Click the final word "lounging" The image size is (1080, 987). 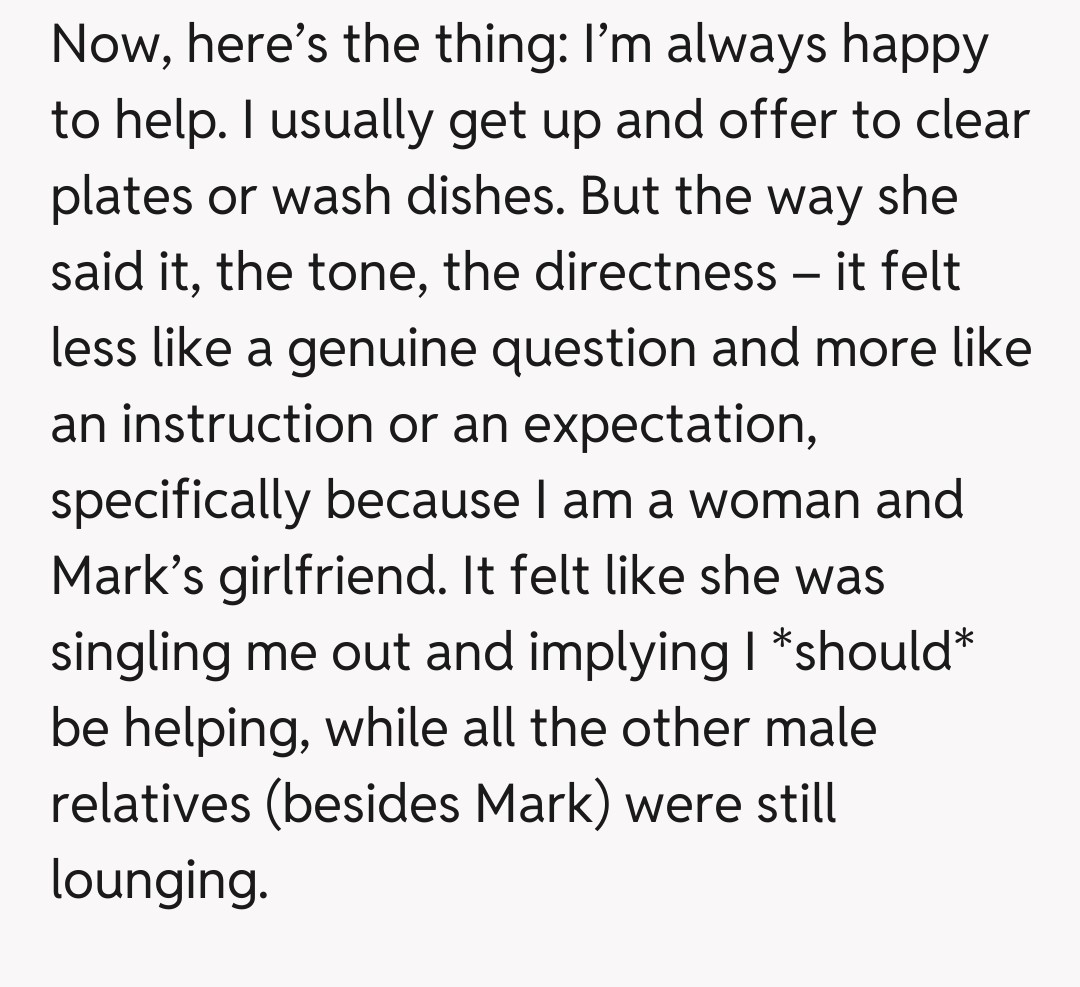pos(159,880)
